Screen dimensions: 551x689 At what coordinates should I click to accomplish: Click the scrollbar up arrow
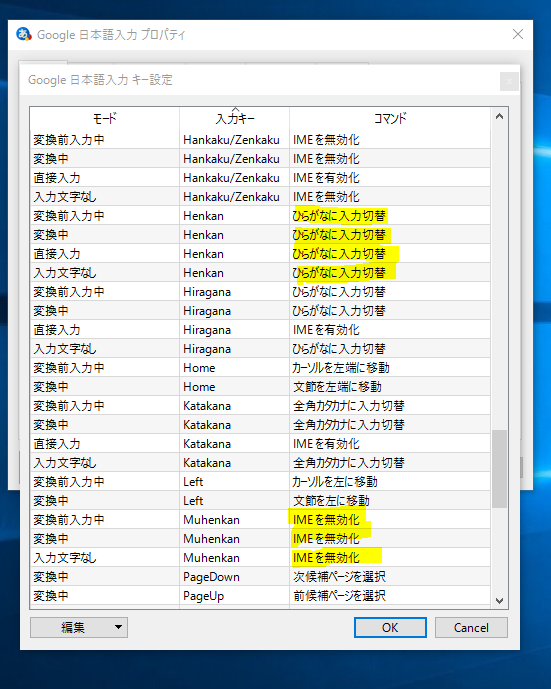[x=499, y=116]
